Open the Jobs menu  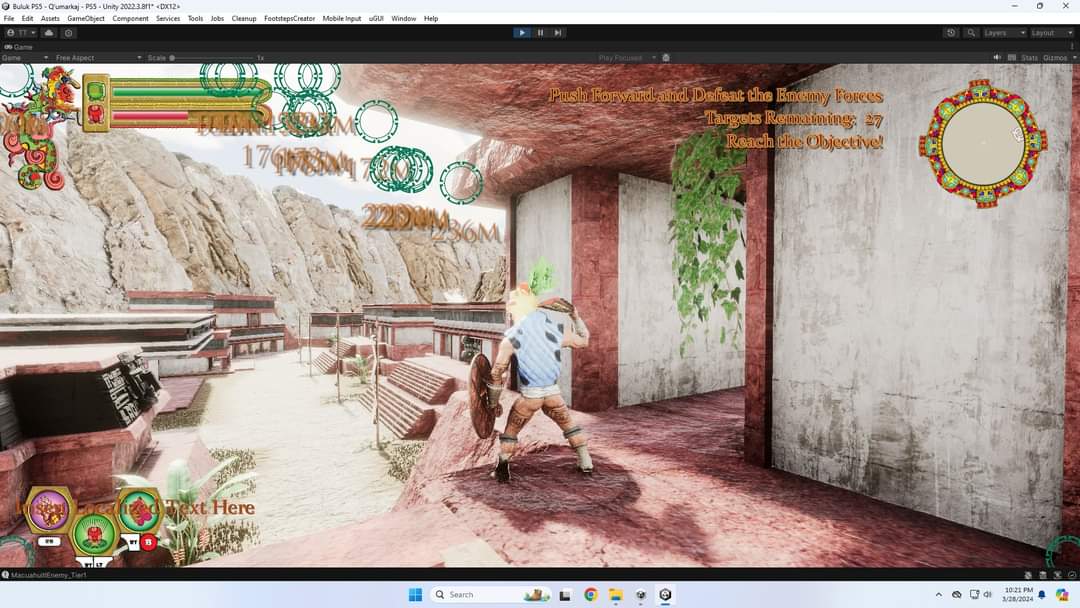[217, 19]
